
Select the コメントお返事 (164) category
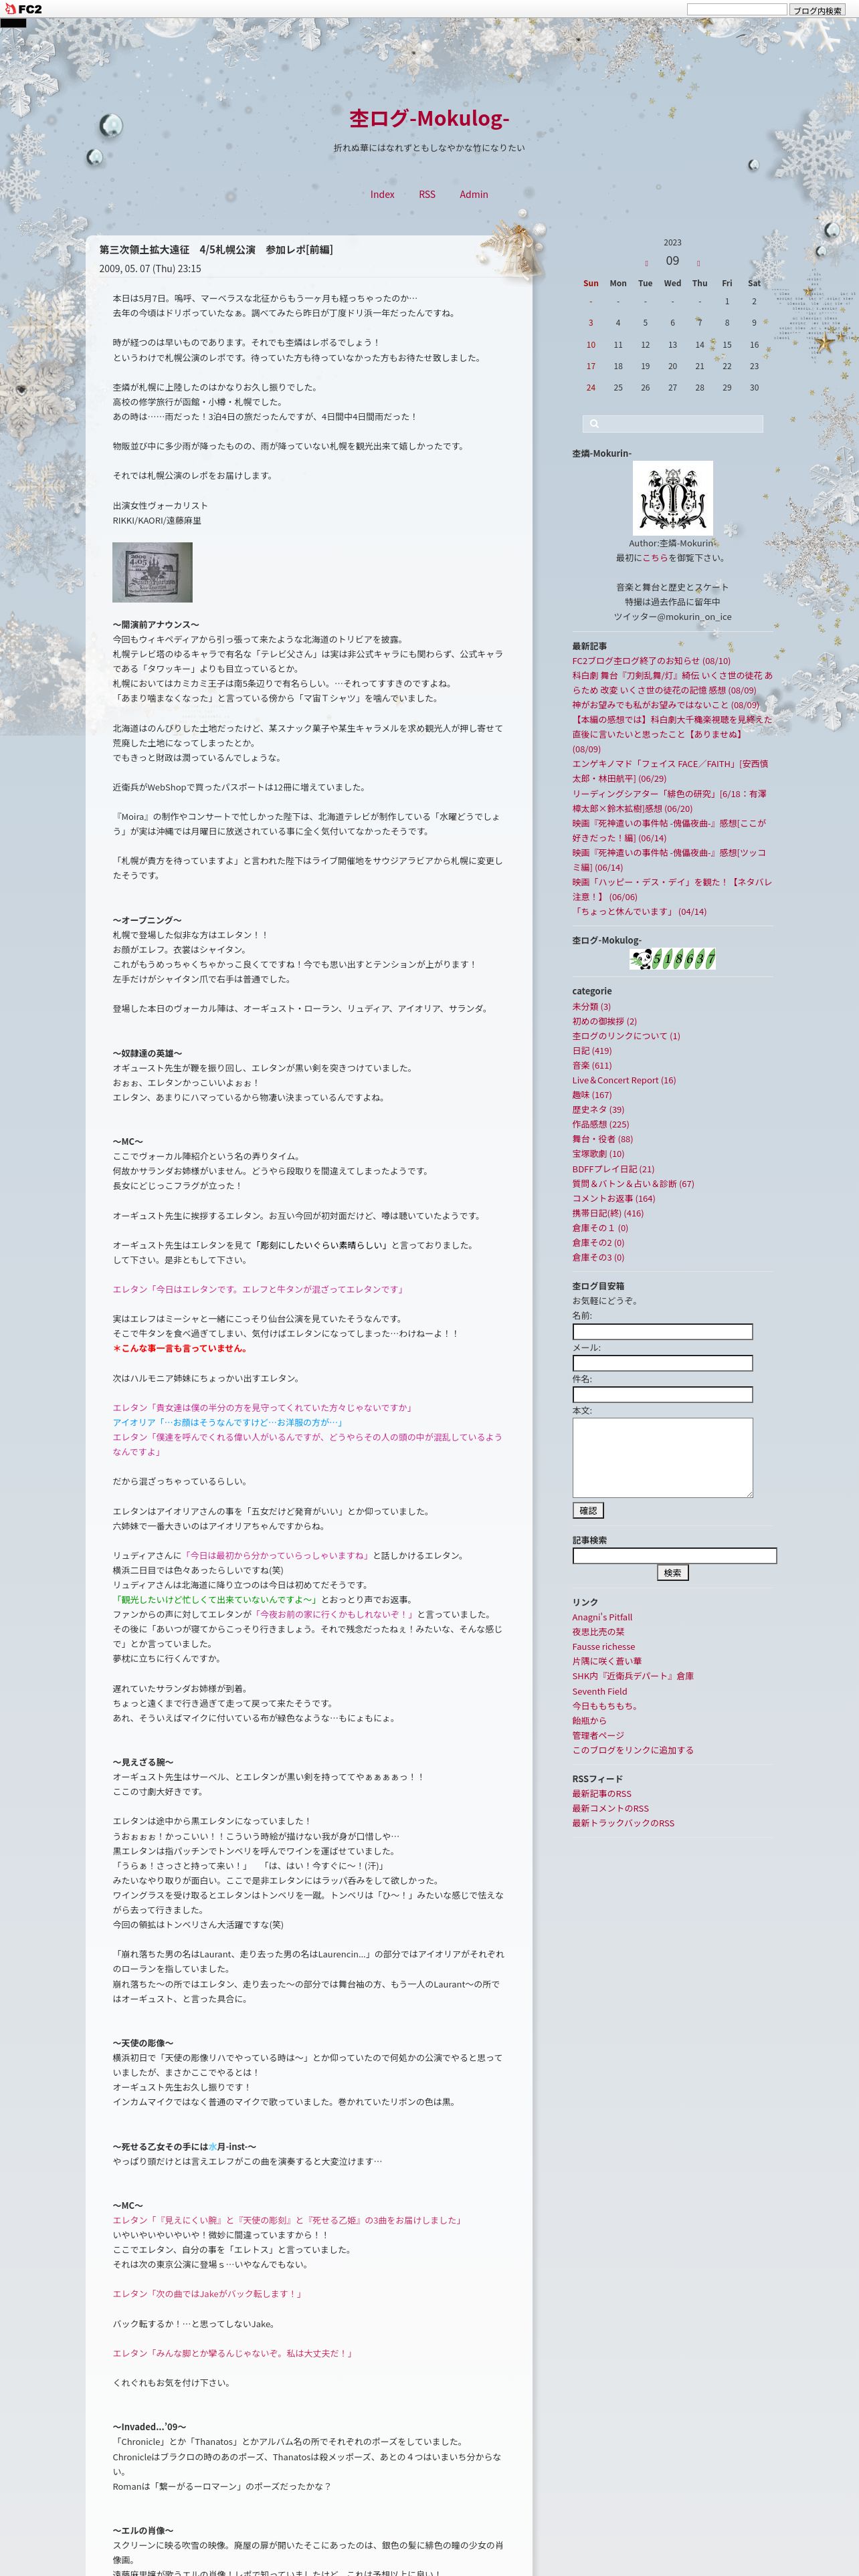(x=613, y=1198)
